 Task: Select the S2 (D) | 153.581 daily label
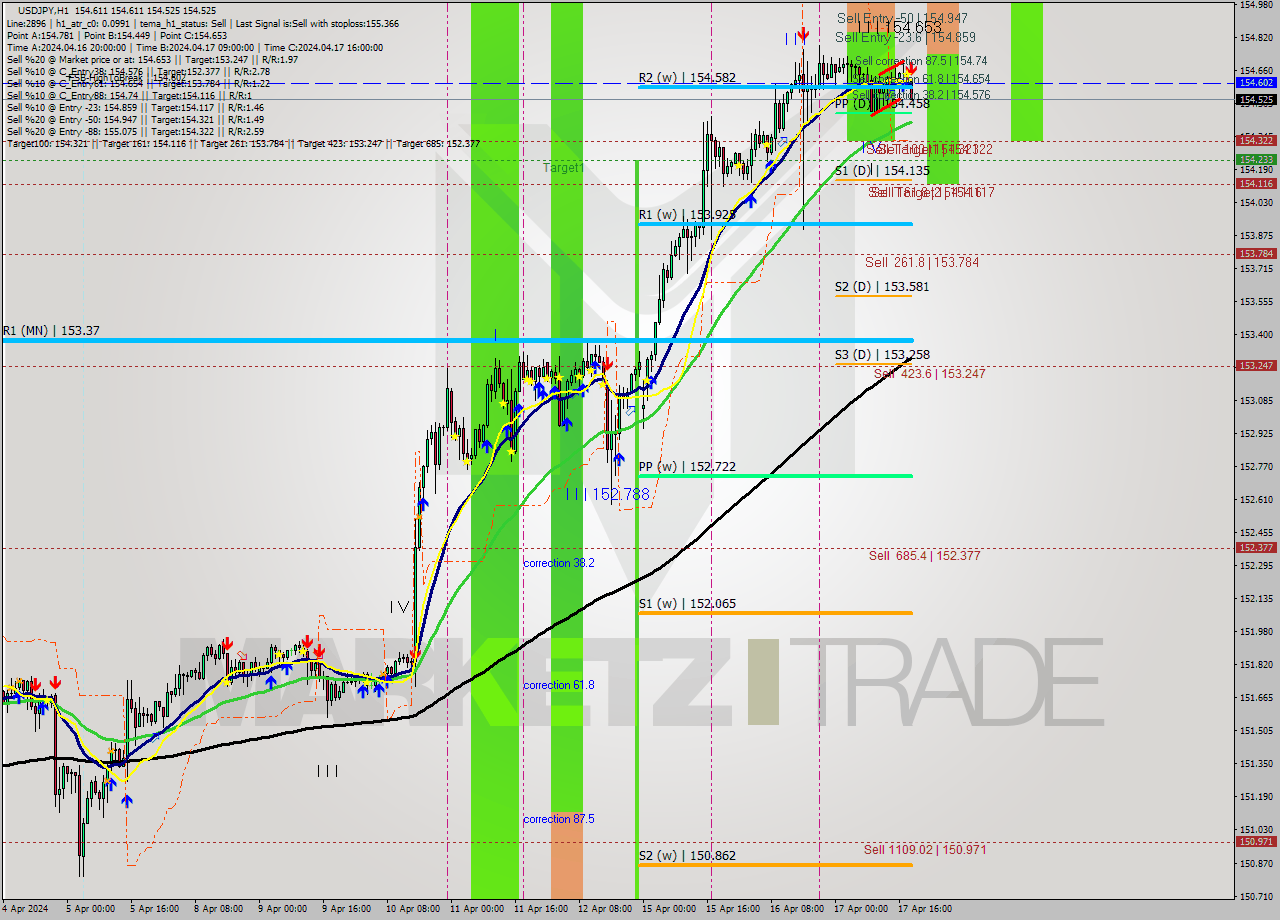point(882,287)
